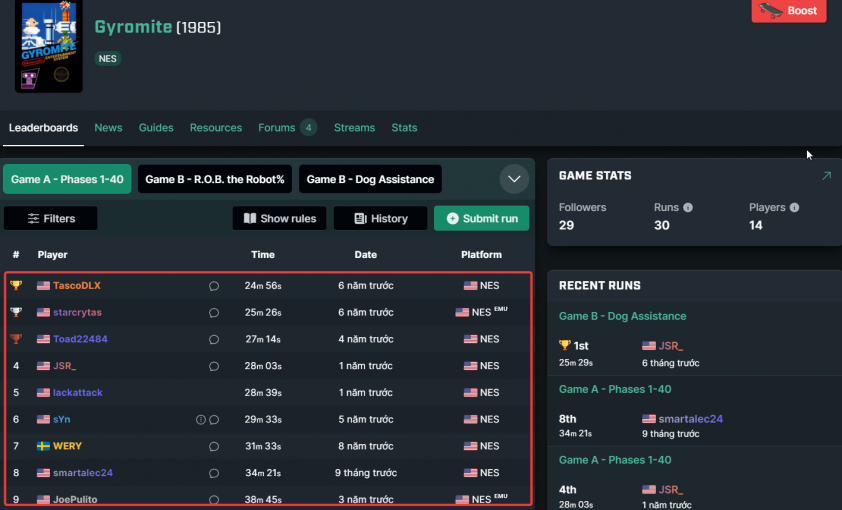This screenshot has width=842, height=510.
Task: Click US flag next to TascoDLX
Action: click(x=43, y=286)
